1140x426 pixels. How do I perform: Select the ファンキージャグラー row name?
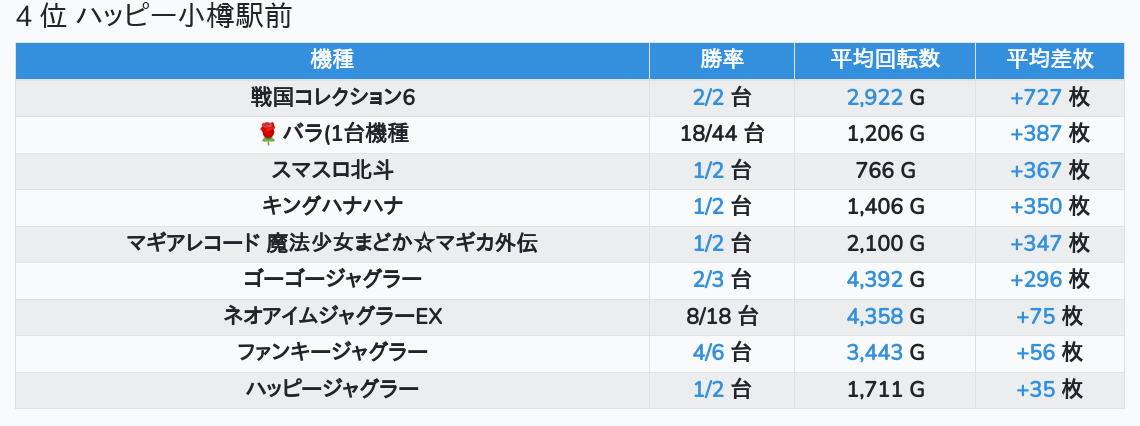click(332, 353)
